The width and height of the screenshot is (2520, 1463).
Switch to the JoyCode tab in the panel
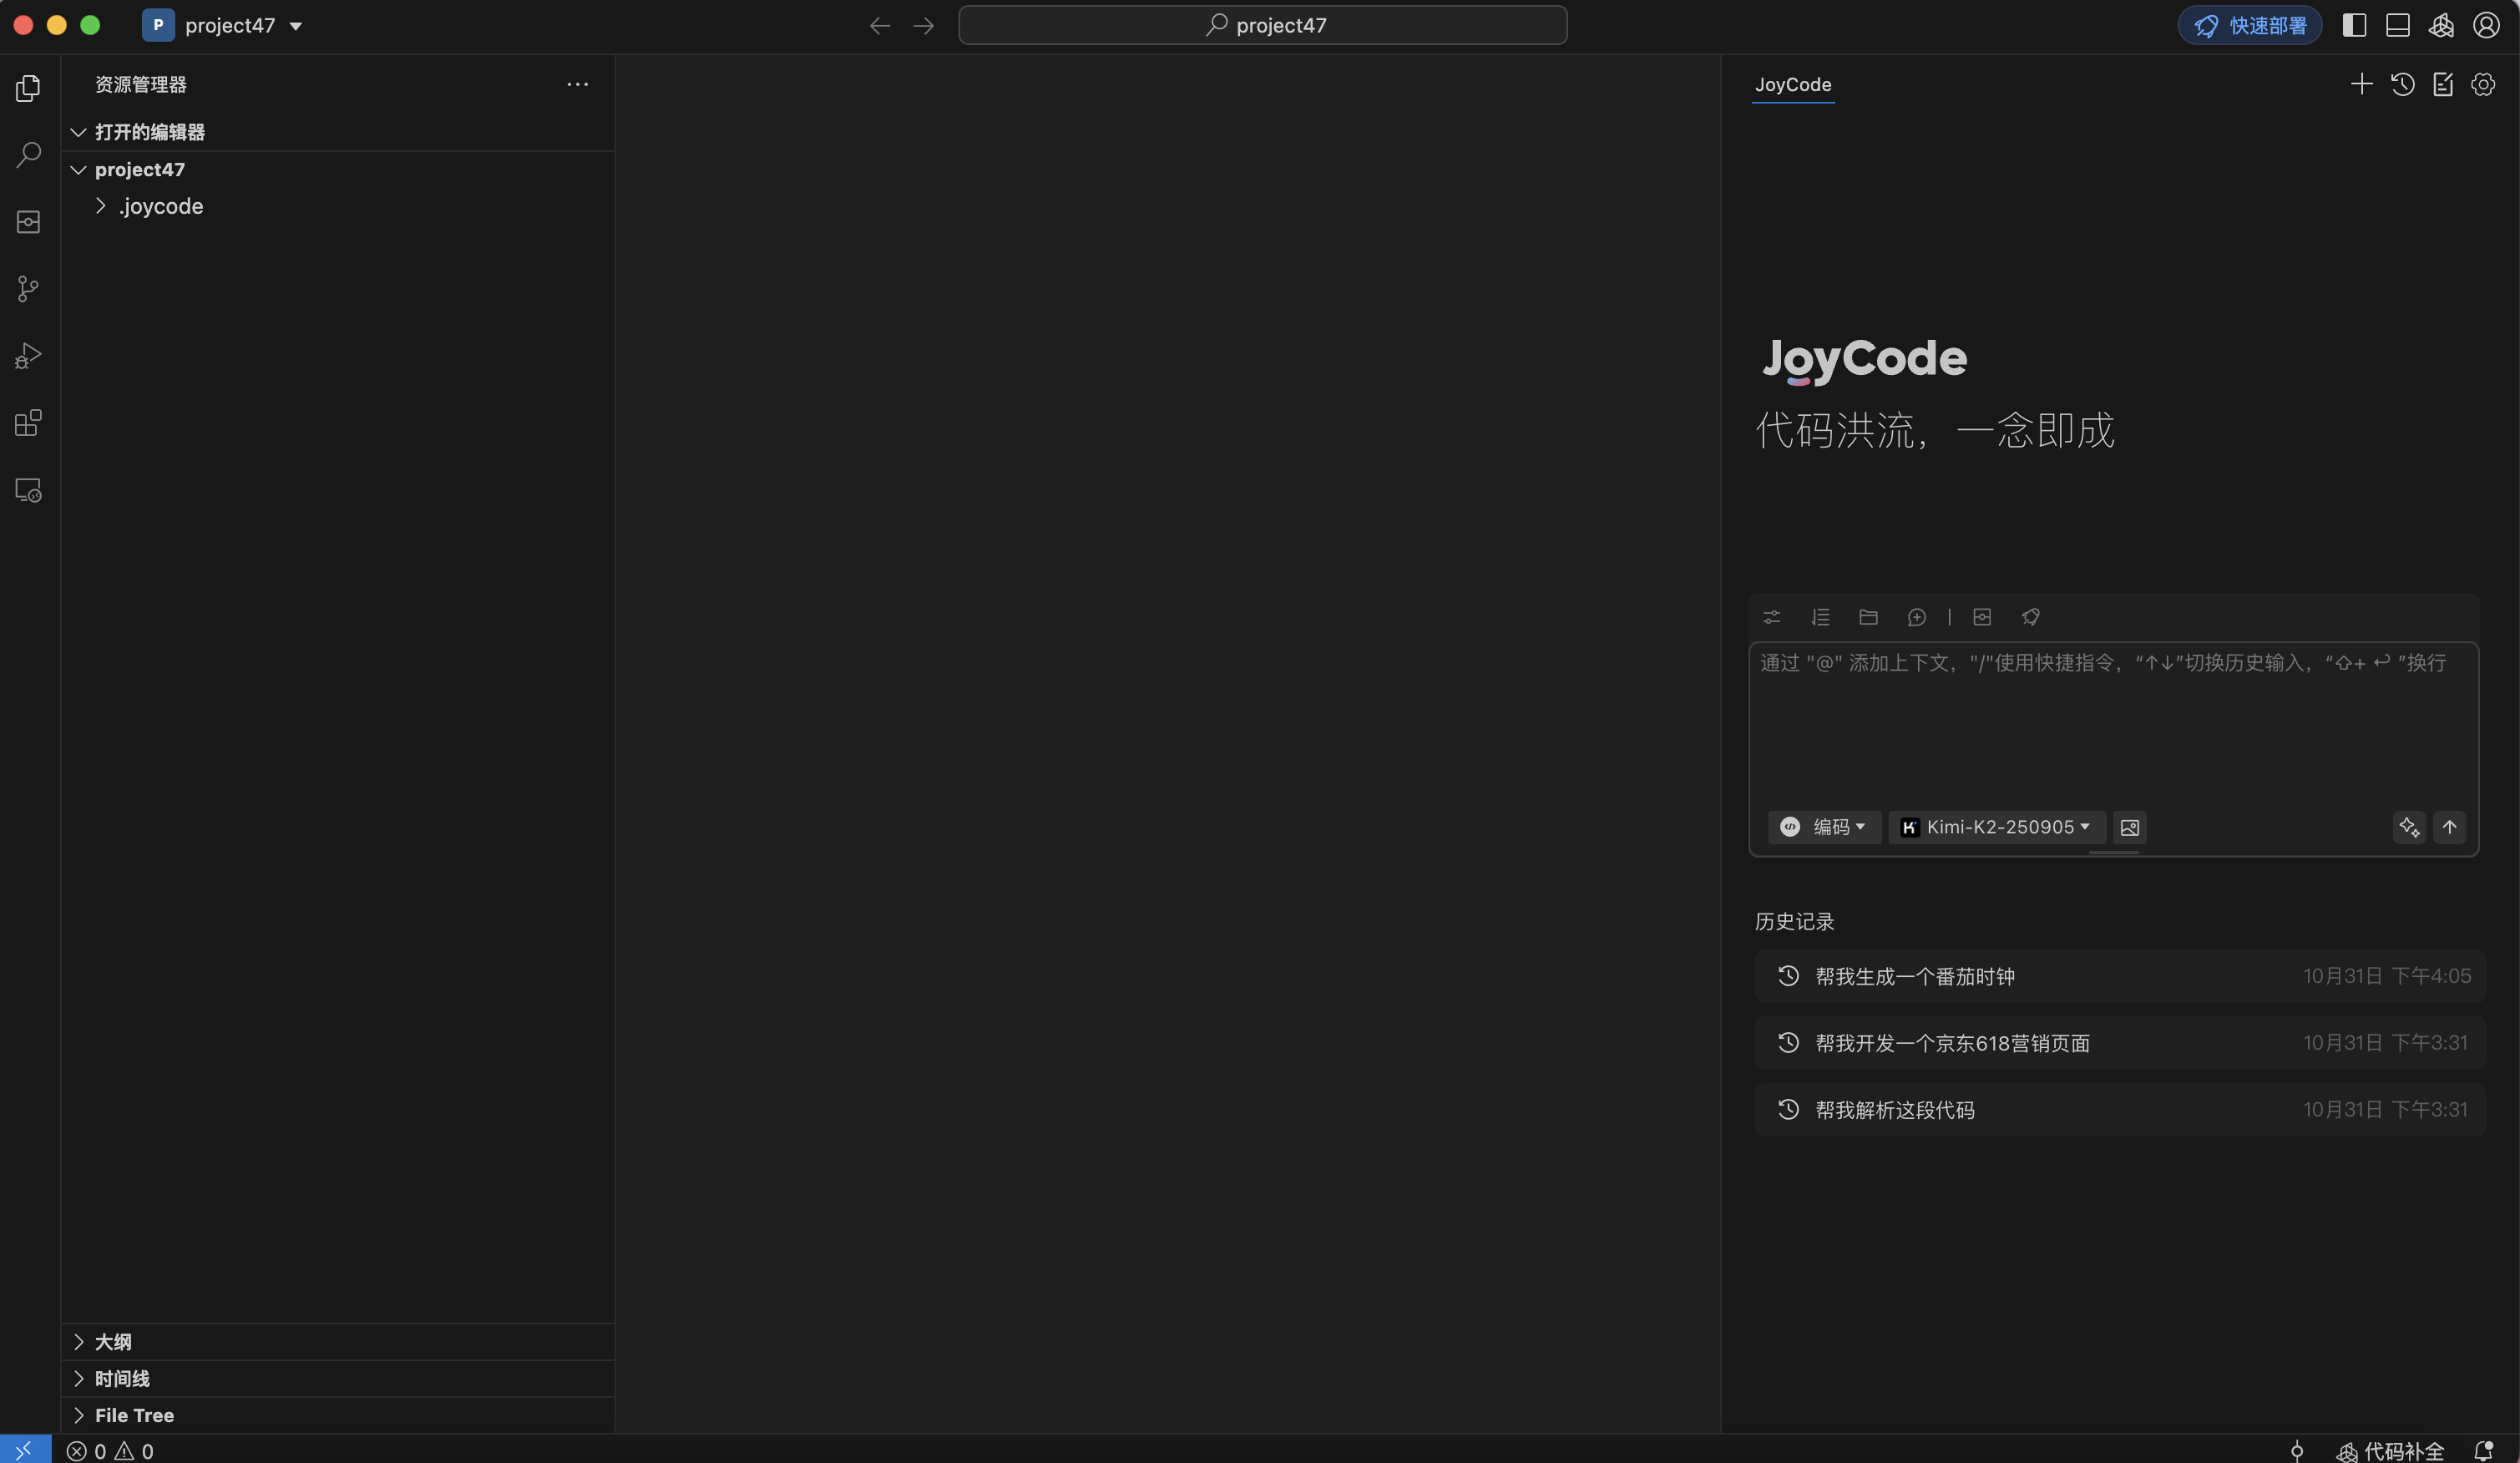coord(1792,85)
